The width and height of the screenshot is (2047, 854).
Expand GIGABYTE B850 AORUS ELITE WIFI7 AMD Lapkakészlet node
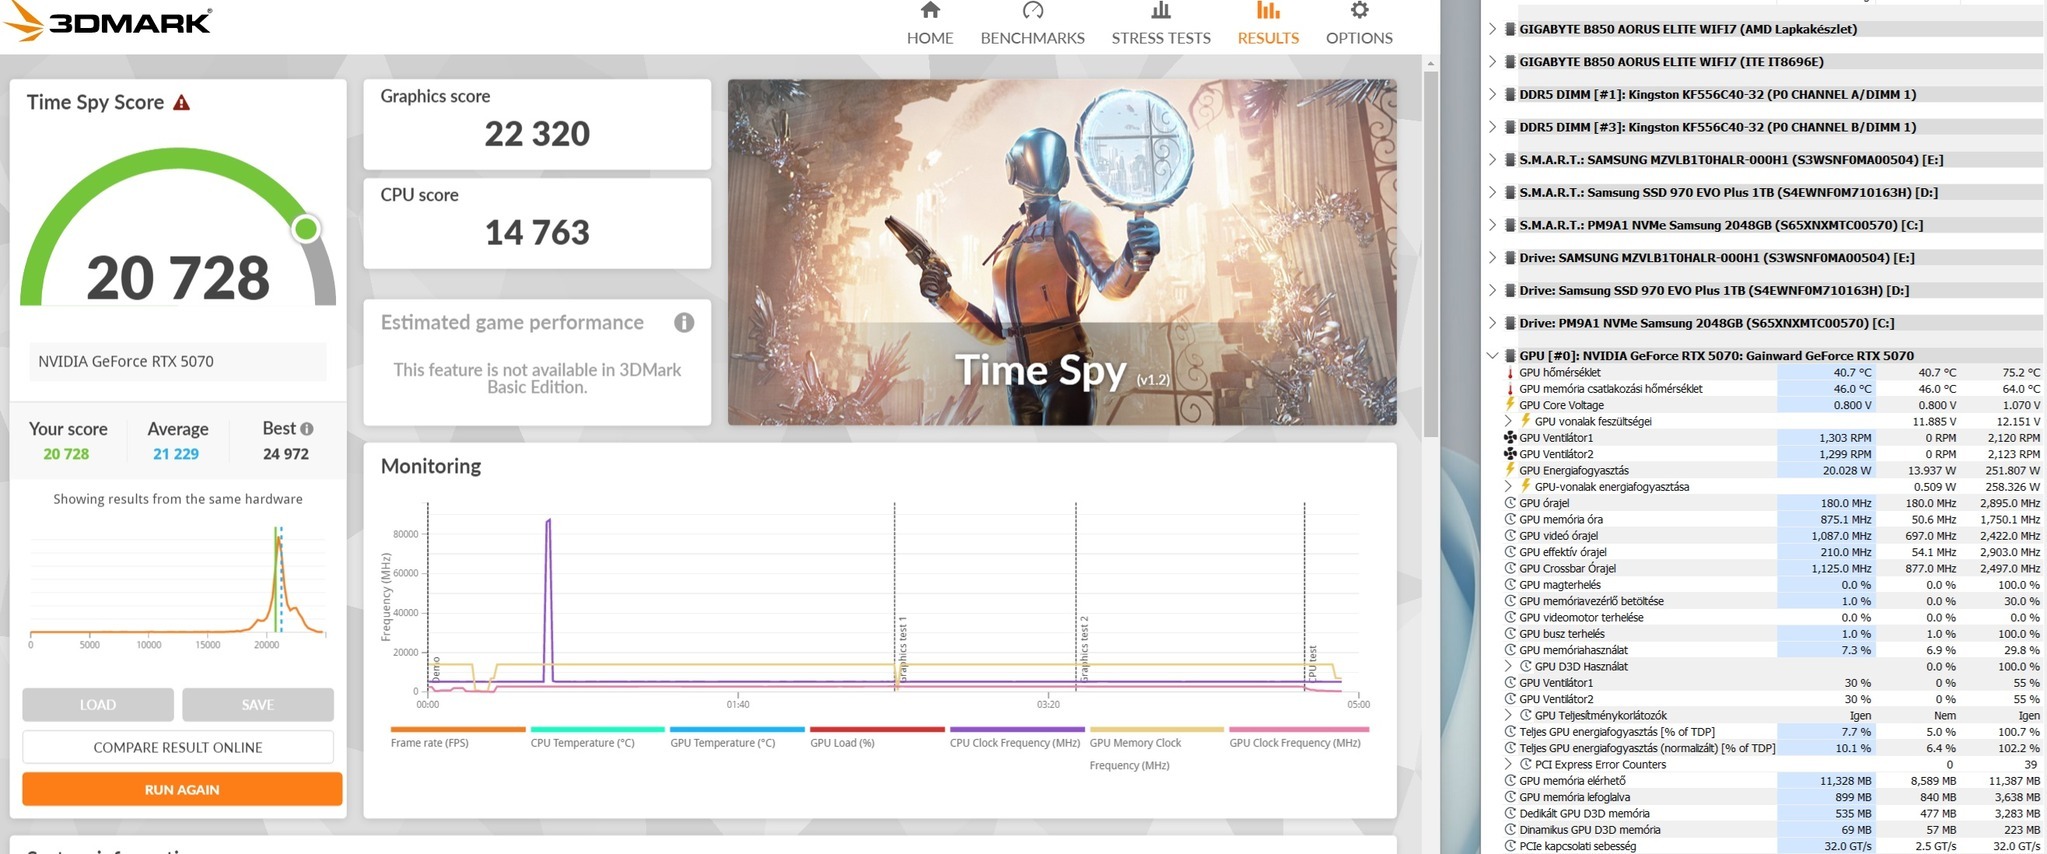pyautogui.click(x=1492, y=29)
